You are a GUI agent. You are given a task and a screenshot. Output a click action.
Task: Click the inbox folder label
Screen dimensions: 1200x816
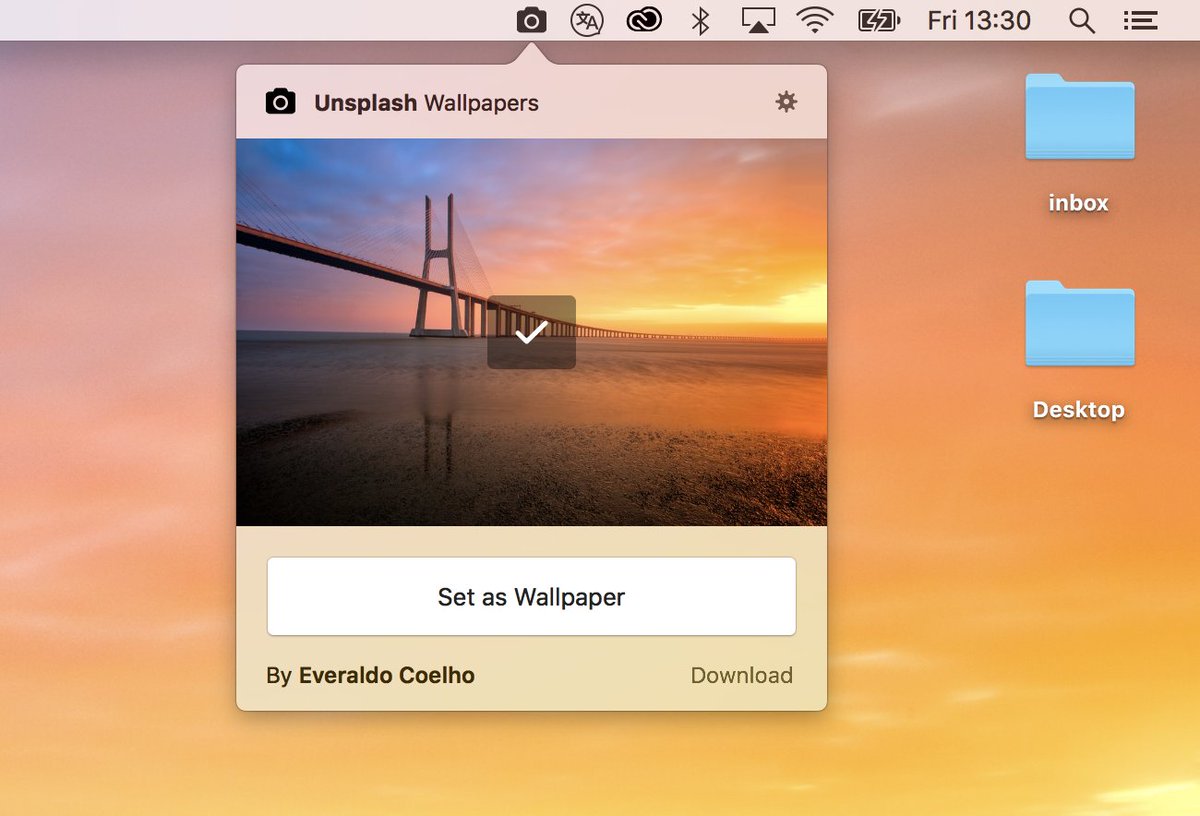(x=1079, y=203)
